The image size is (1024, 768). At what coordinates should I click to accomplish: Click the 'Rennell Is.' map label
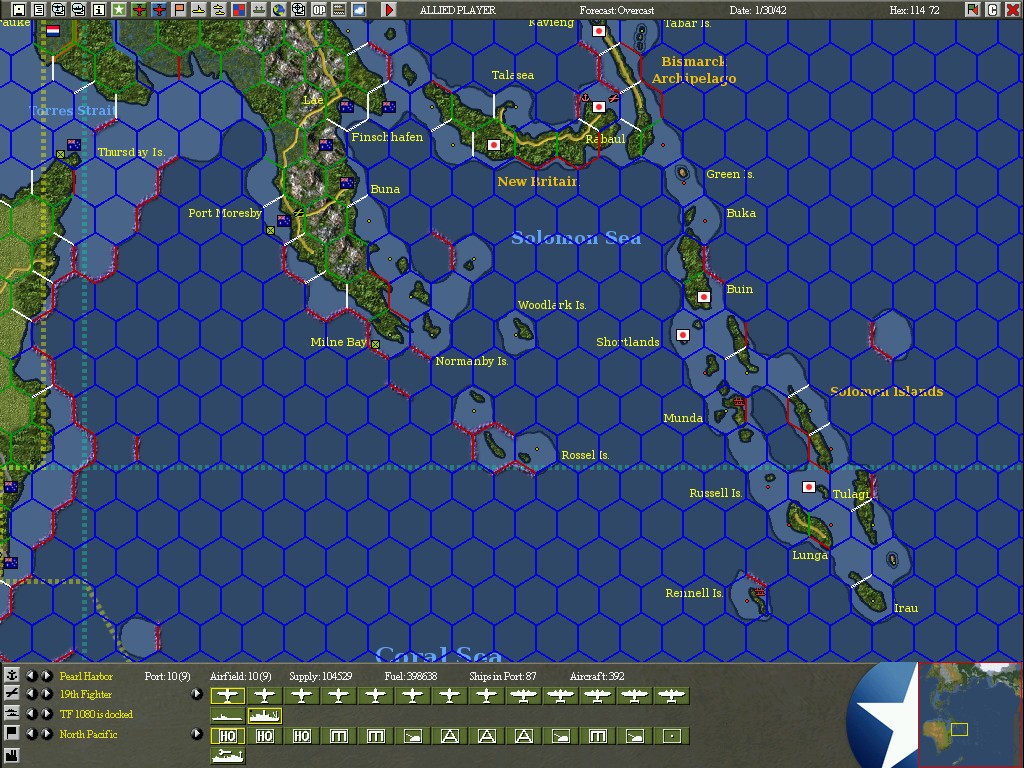(694, 593)
